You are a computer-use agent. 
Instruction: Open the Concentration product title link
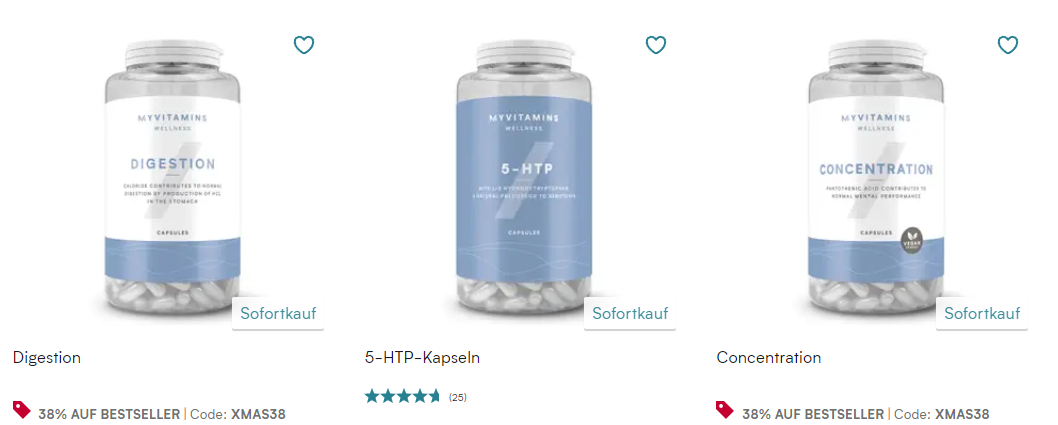pos(769,358)
